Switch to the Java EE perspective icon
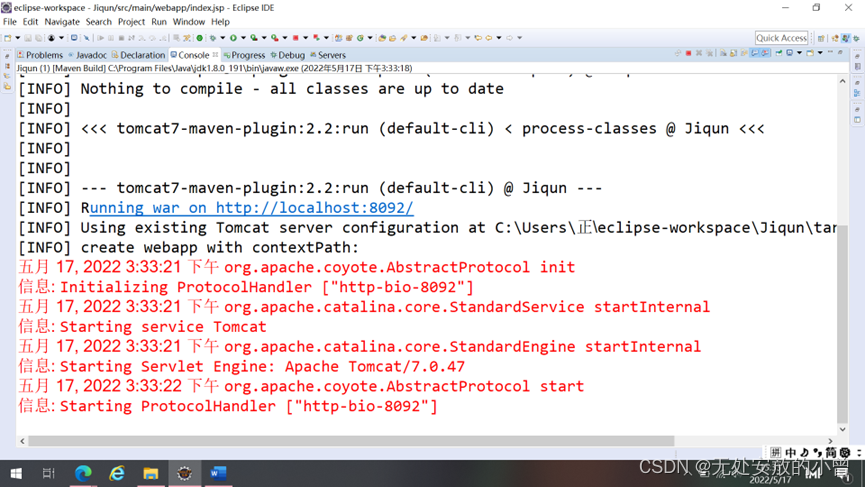Viewport: 865px width, 487px height. (x=835, y=38)
